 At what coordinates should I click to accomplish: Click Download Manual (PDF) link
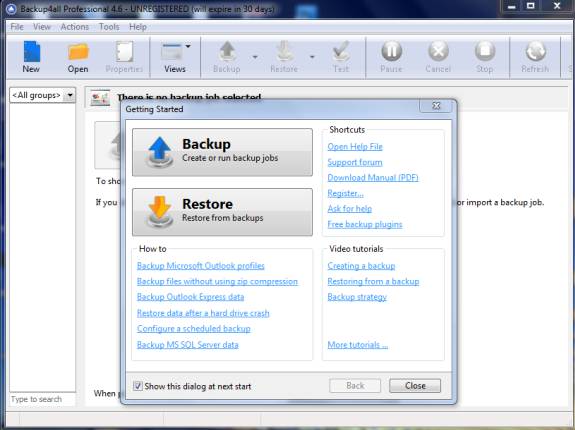coord(373,178)
